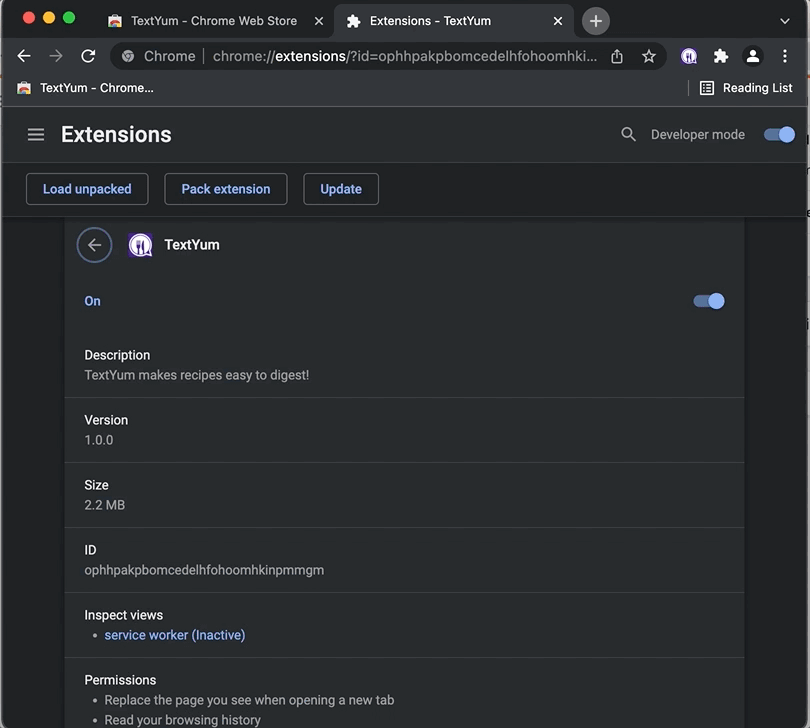The height and width of the screenshot is (728, 810).
Task: Click the version value 1.0.0
Action: coord(99,440)
